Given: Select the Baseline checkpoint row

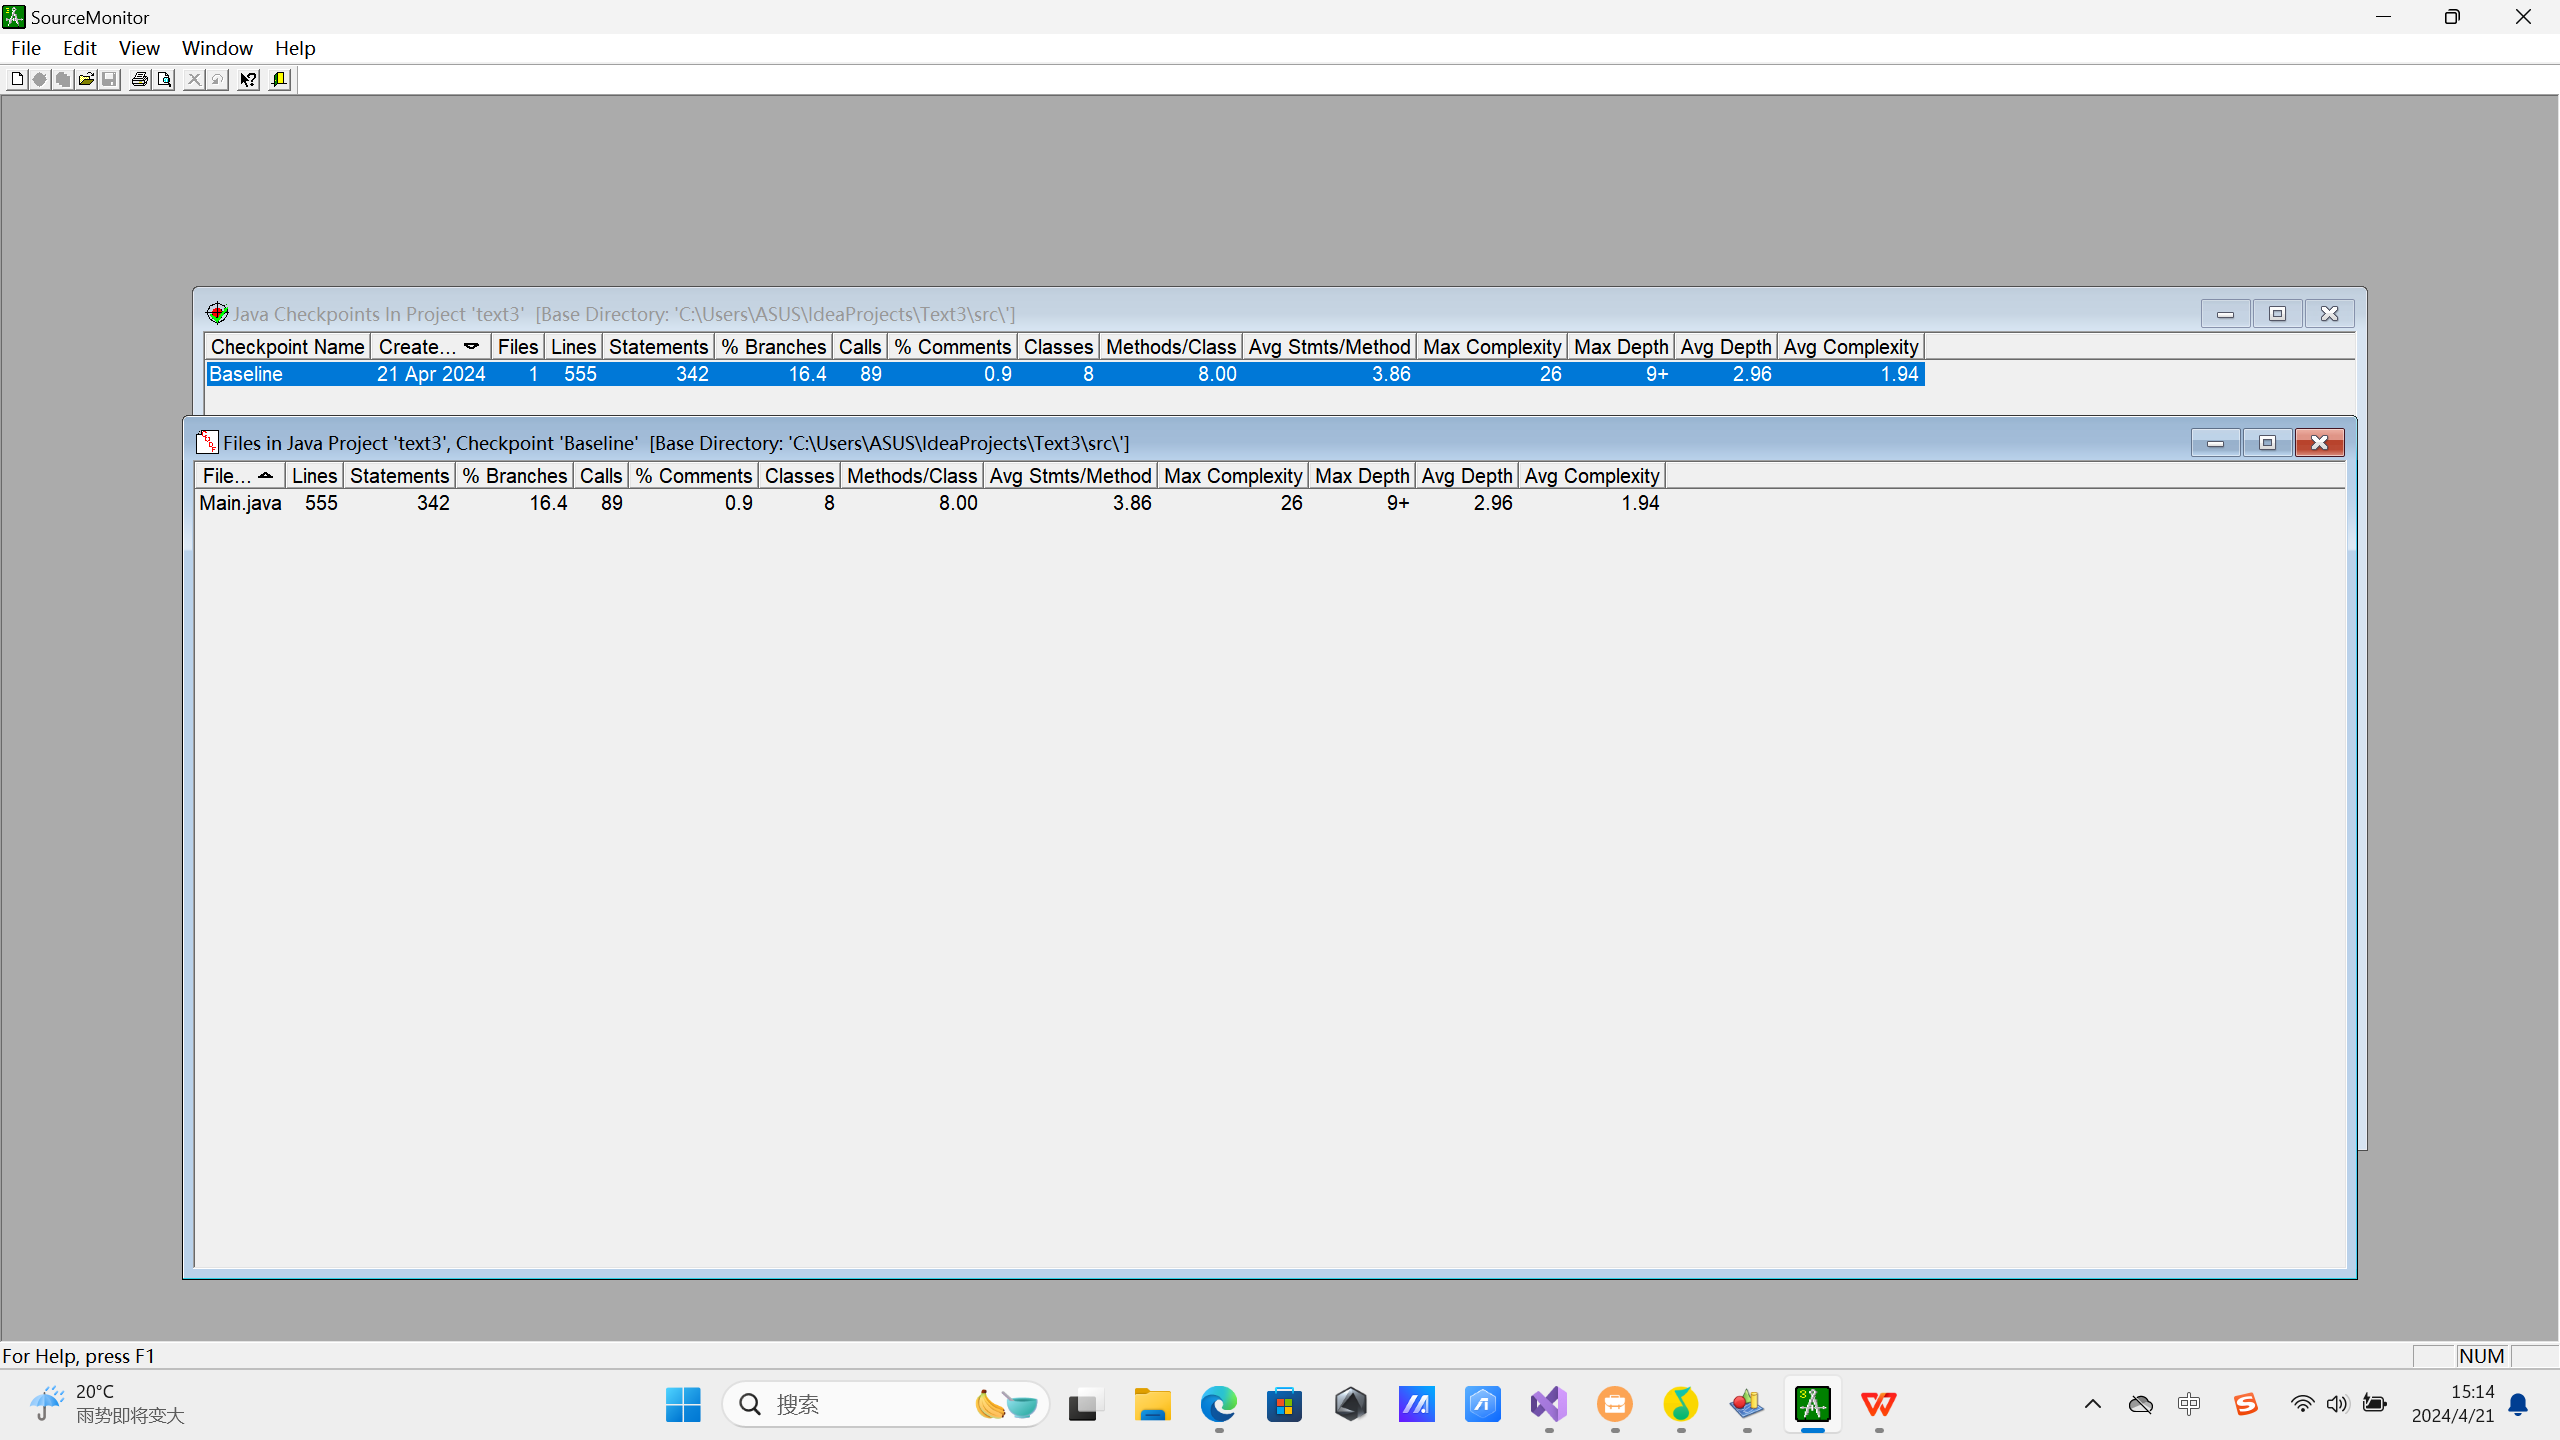Looking at the screenshot, I should point(246,374).
